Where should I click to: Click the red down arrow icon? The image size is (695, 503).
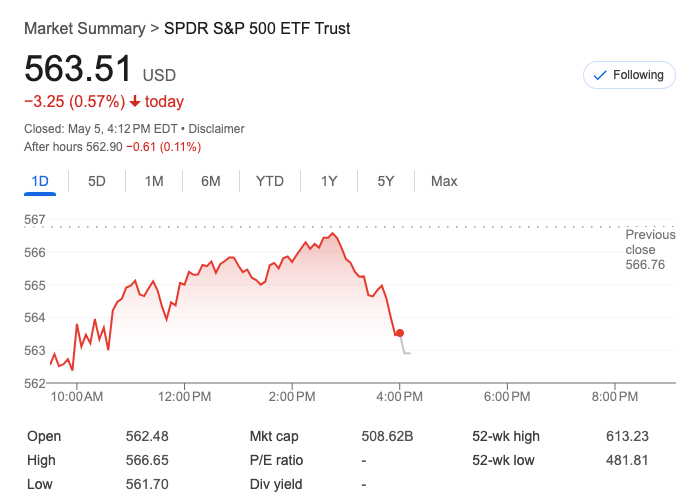(135, 102)
